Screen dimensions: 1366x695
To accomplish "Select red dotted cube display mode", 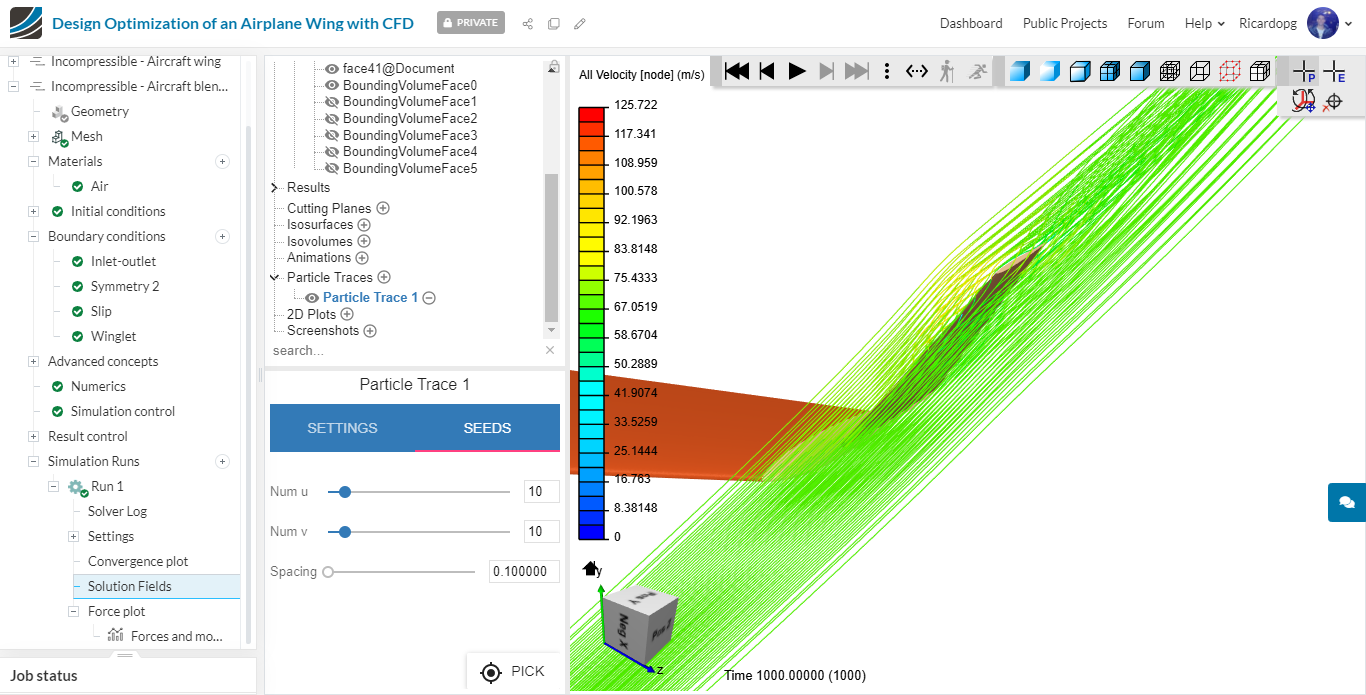I will tap(1230, 71).
